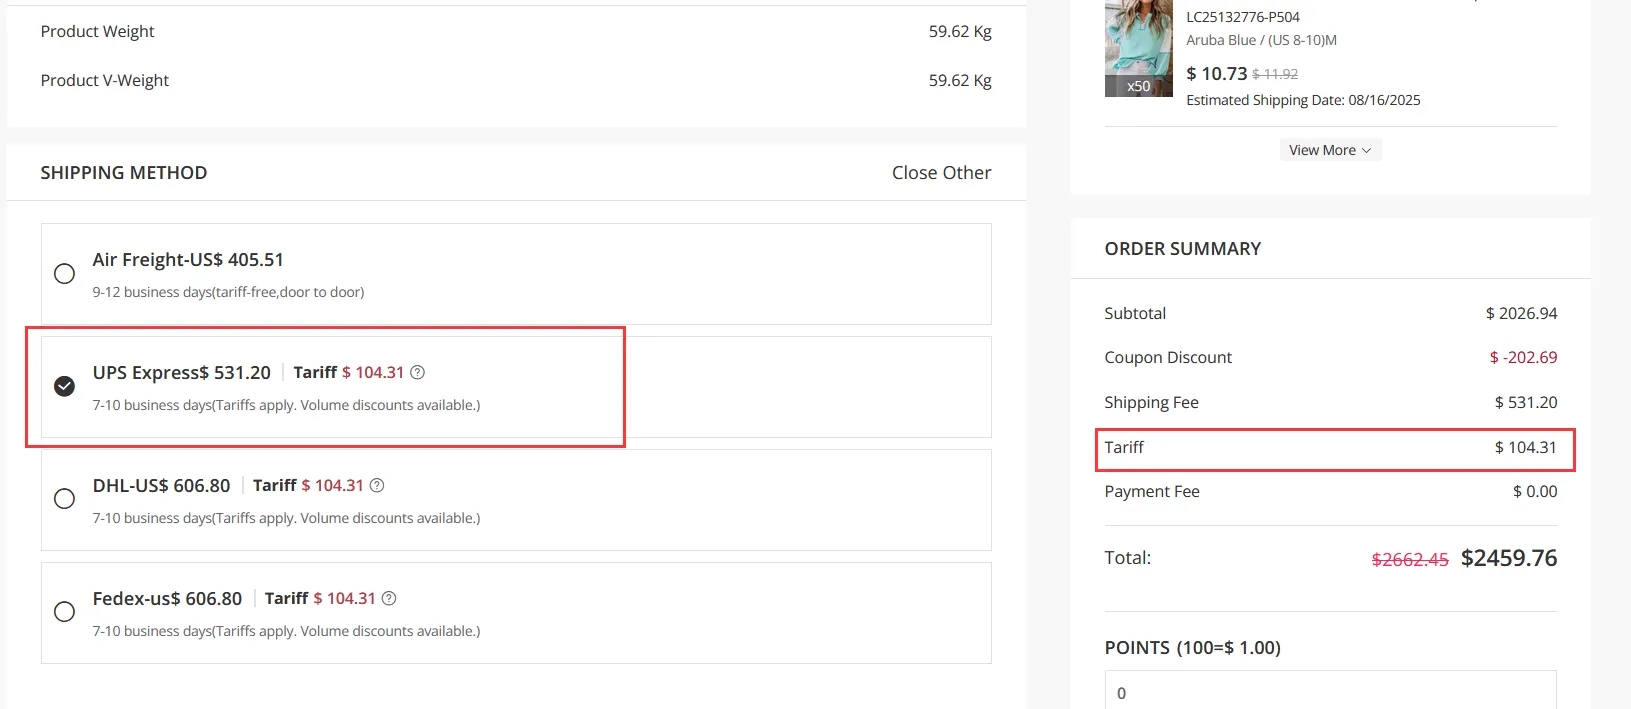The width and height of the screenshot is (1631, 709).
Task: Click the DHL-US$ 606.80 option label
Action: pyautogui.click(x=161, y=486)
